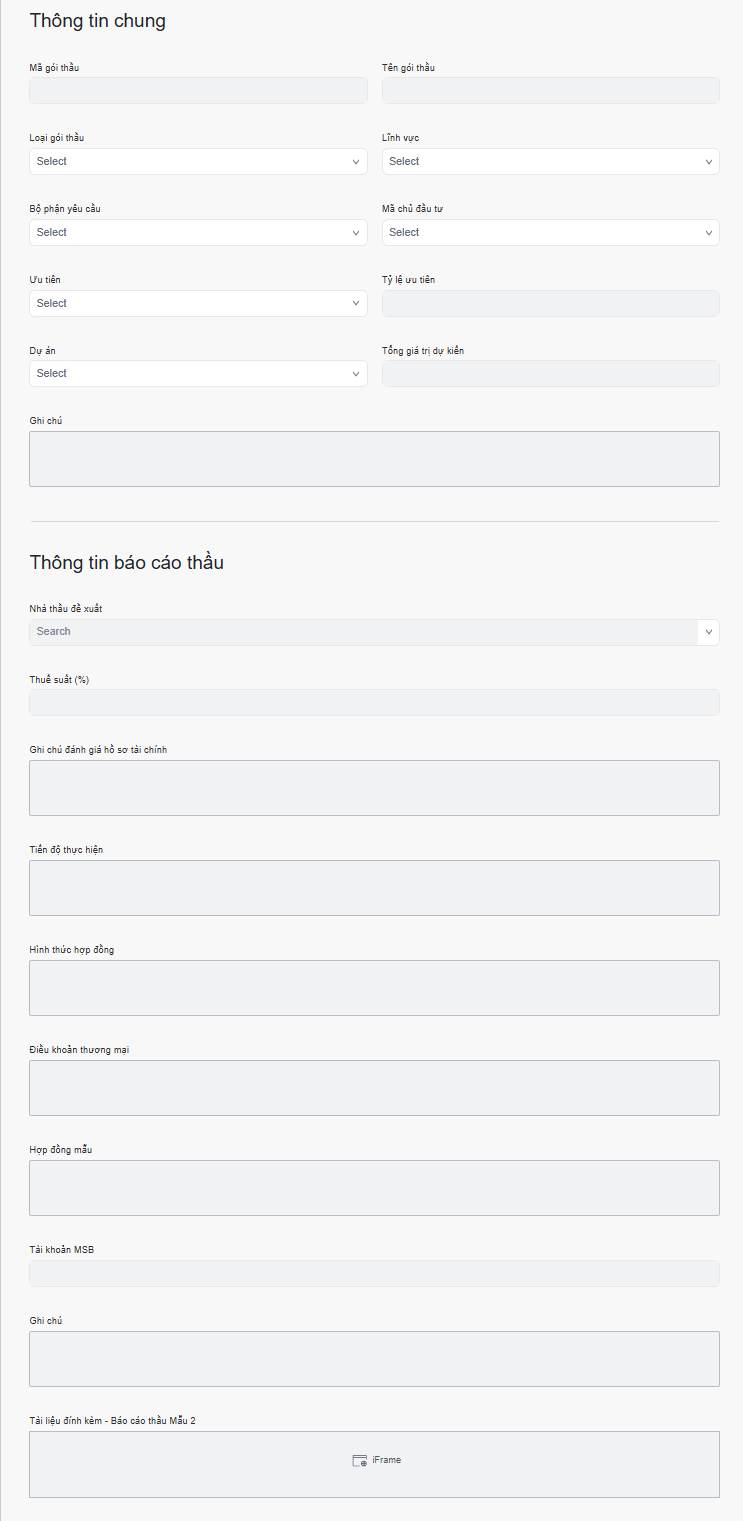The height and width of the screenshot is (1521, 743).
Task: Focus the Tên gói thầu field
Action: click(550, 91)
